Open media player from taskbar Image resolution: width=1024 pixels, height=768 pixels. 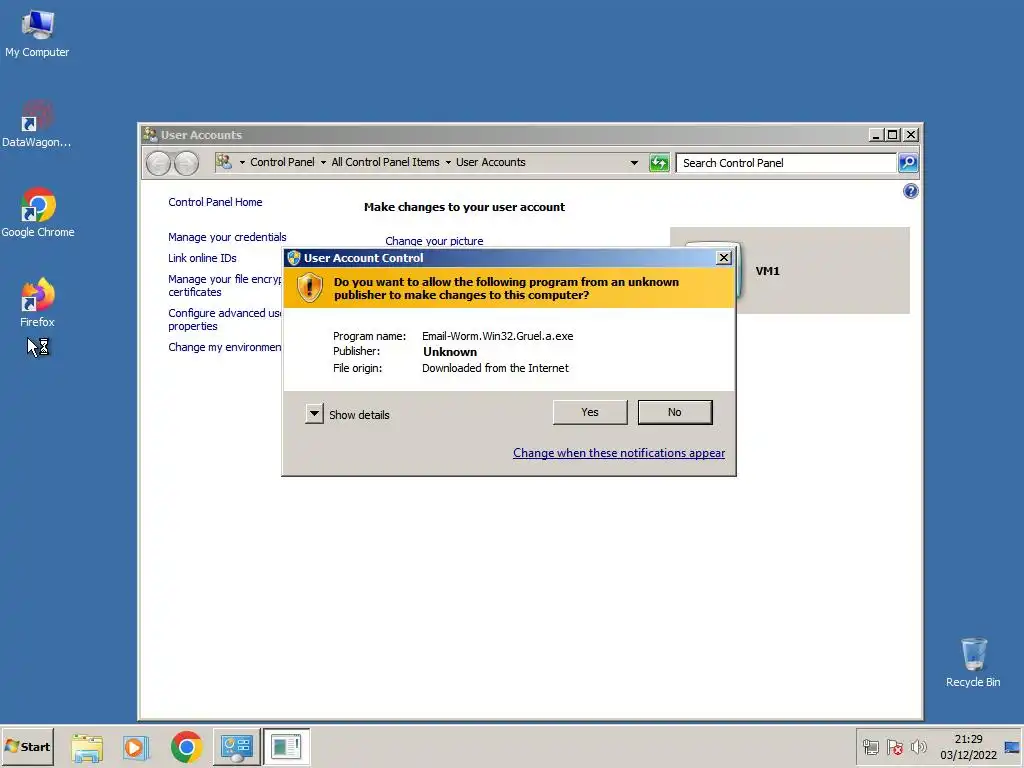[136, 747]
